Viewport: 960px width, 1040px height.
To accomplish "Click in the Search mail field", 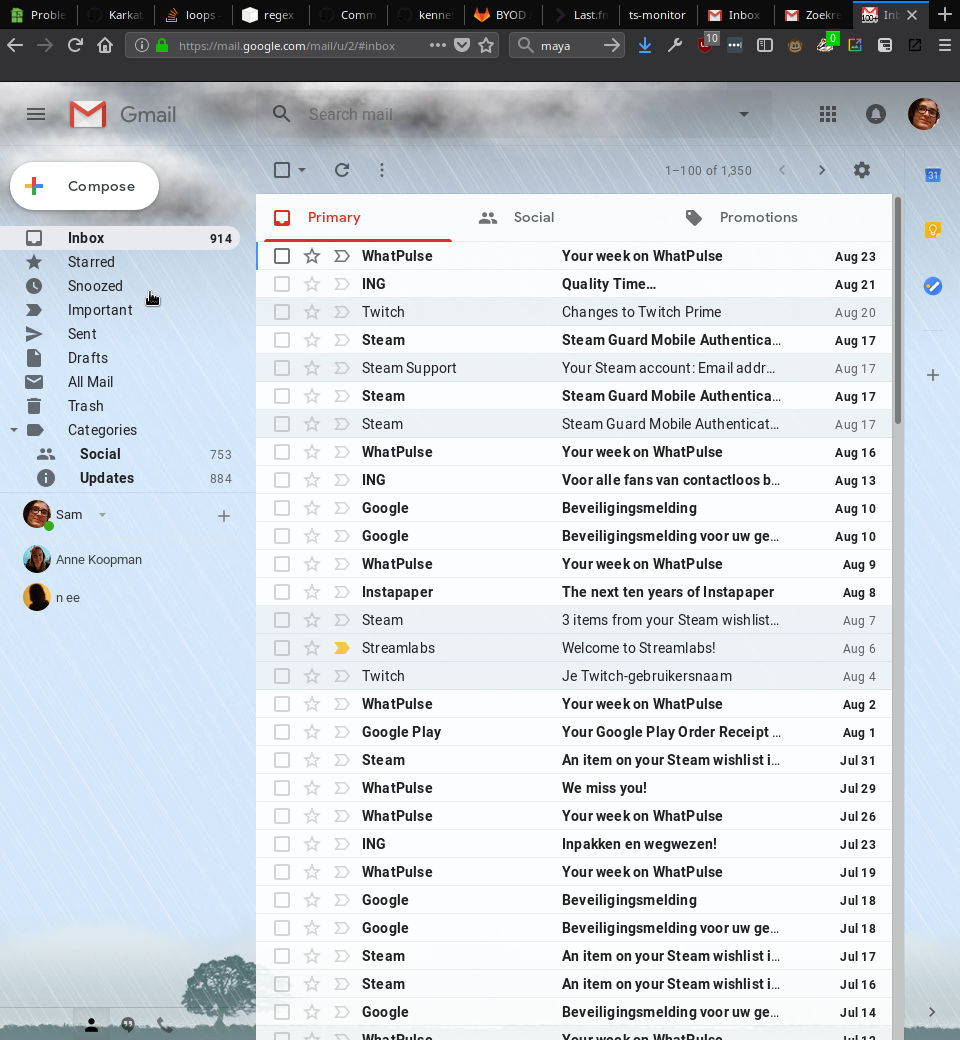I will [500, 114].
